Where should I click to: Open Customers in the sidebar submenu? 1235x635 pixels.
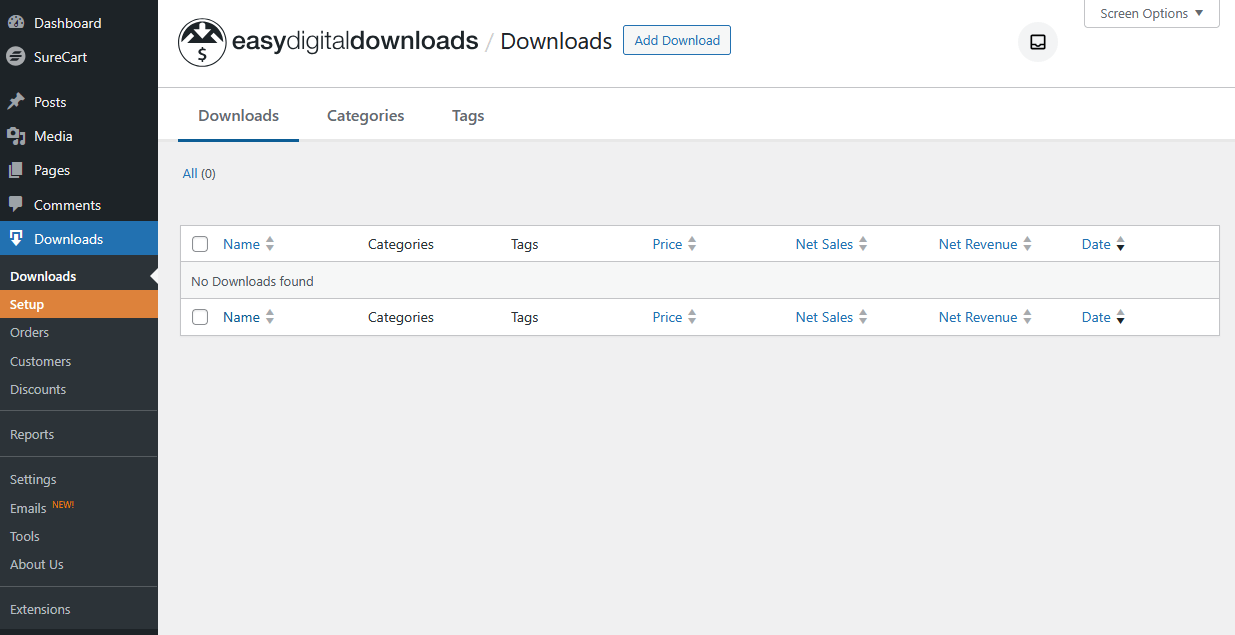[x=79, y=361]
